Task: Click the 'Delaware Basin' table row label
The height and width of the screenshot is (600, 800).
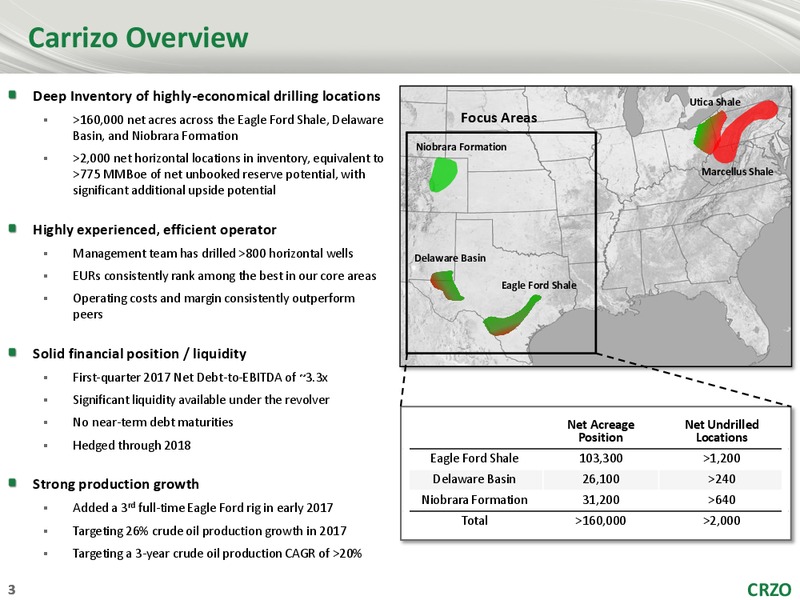Action: pyautogui.click(x=474, y=479)
